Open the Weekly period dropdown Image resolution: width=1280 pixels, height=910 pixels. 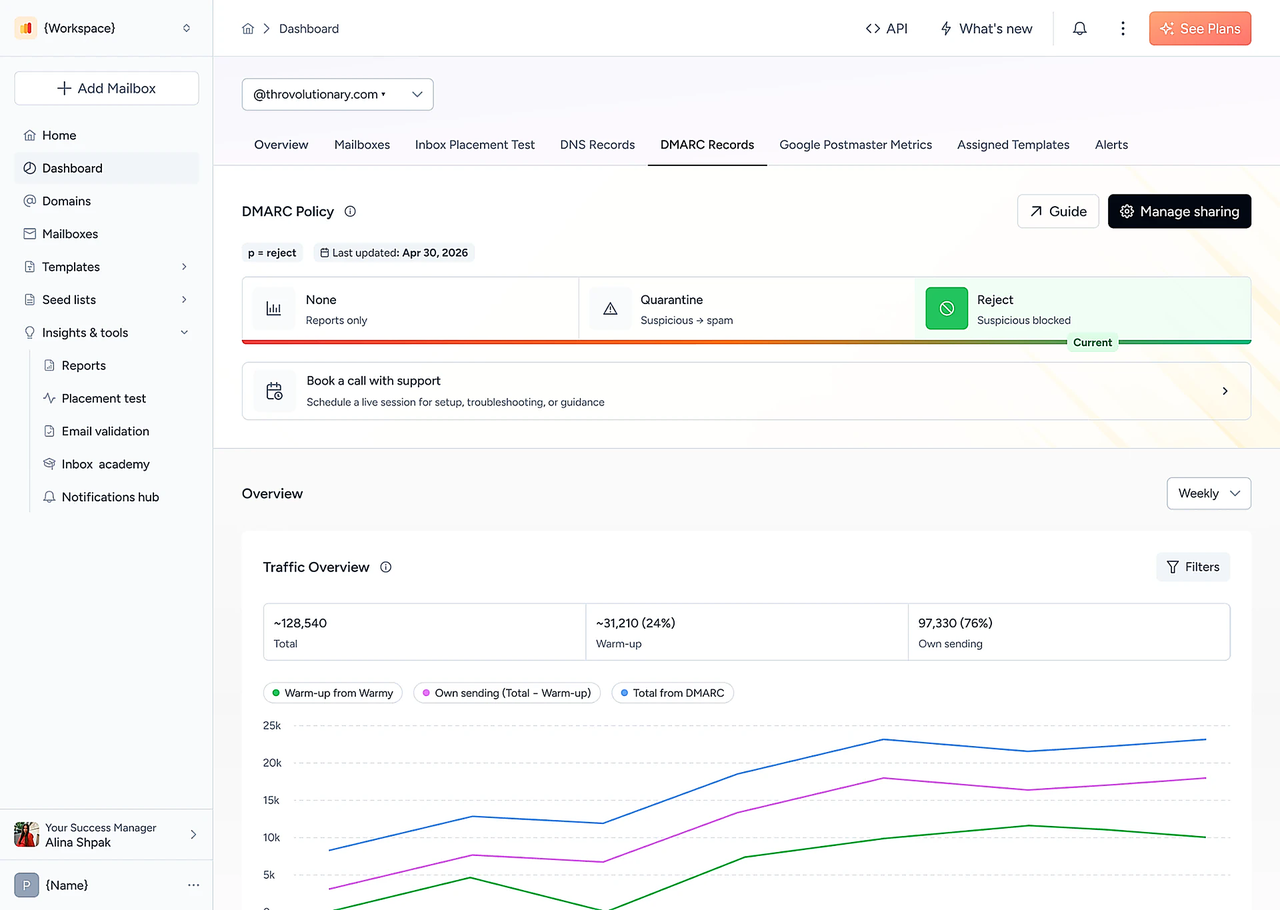[x=1209, y=493]
